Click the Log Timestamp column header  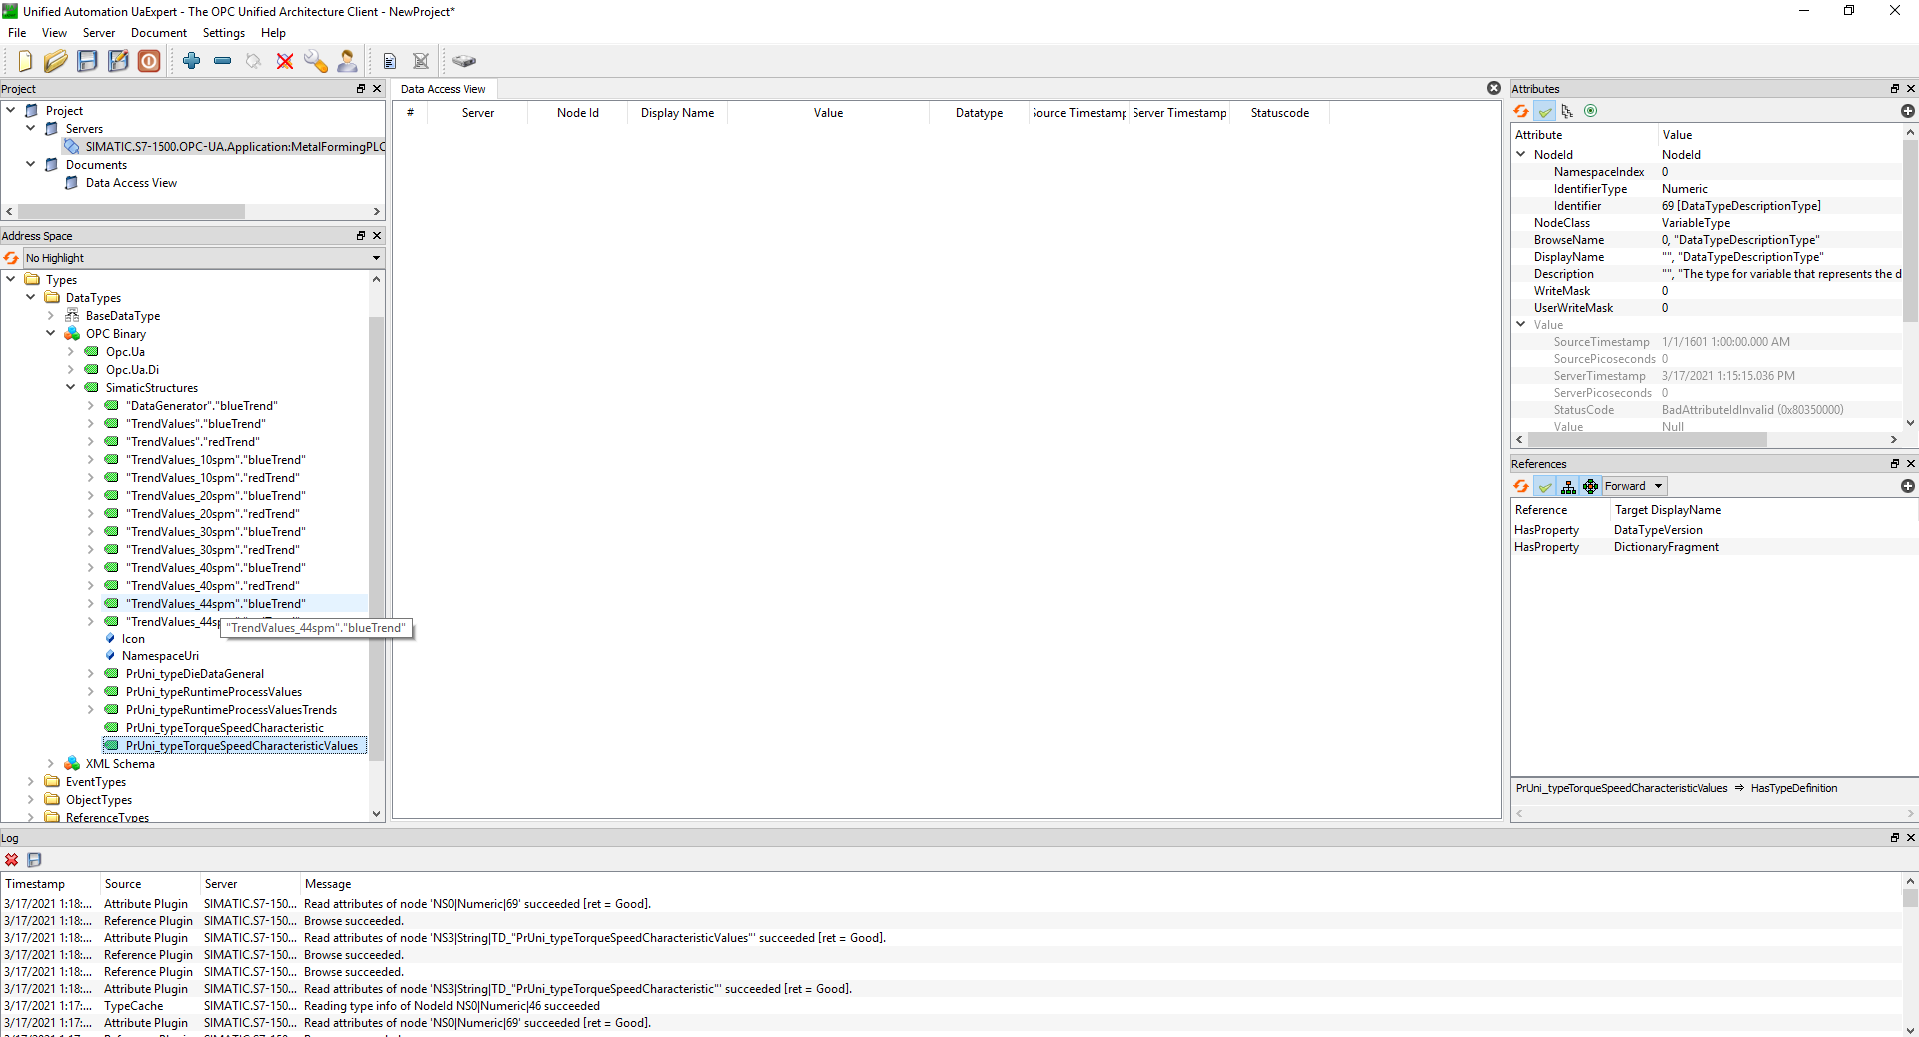click(50, 884)
